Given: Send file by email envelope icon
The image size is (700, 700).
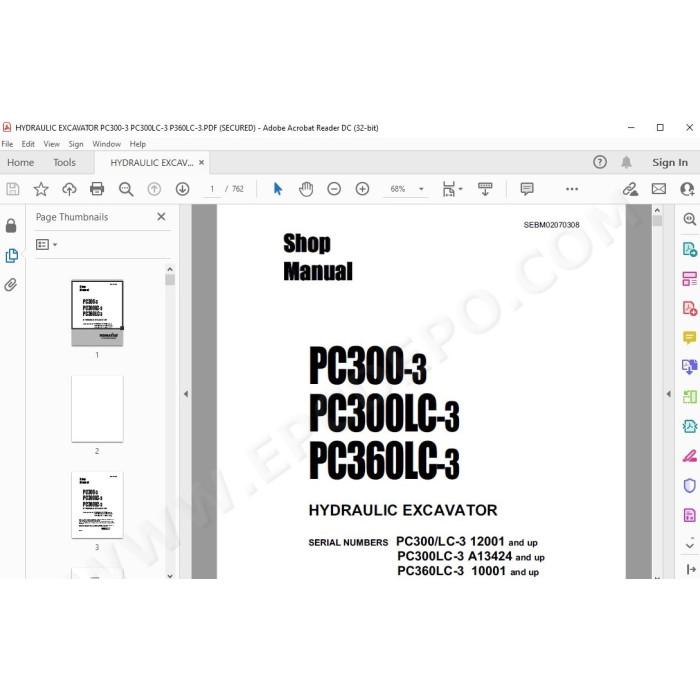Looking at the screenshot, I should [x=658, y=189].
